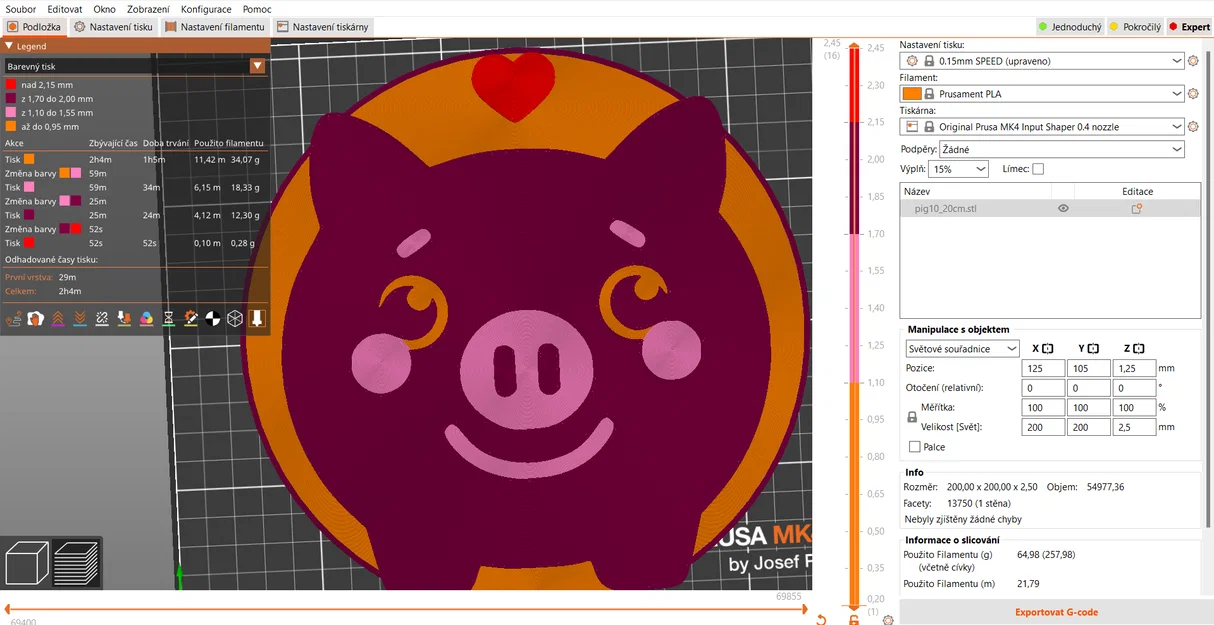This screenshot has width=1214, height=625.
Task: Open the Editovat menu
Action: (x=65, y=9)
